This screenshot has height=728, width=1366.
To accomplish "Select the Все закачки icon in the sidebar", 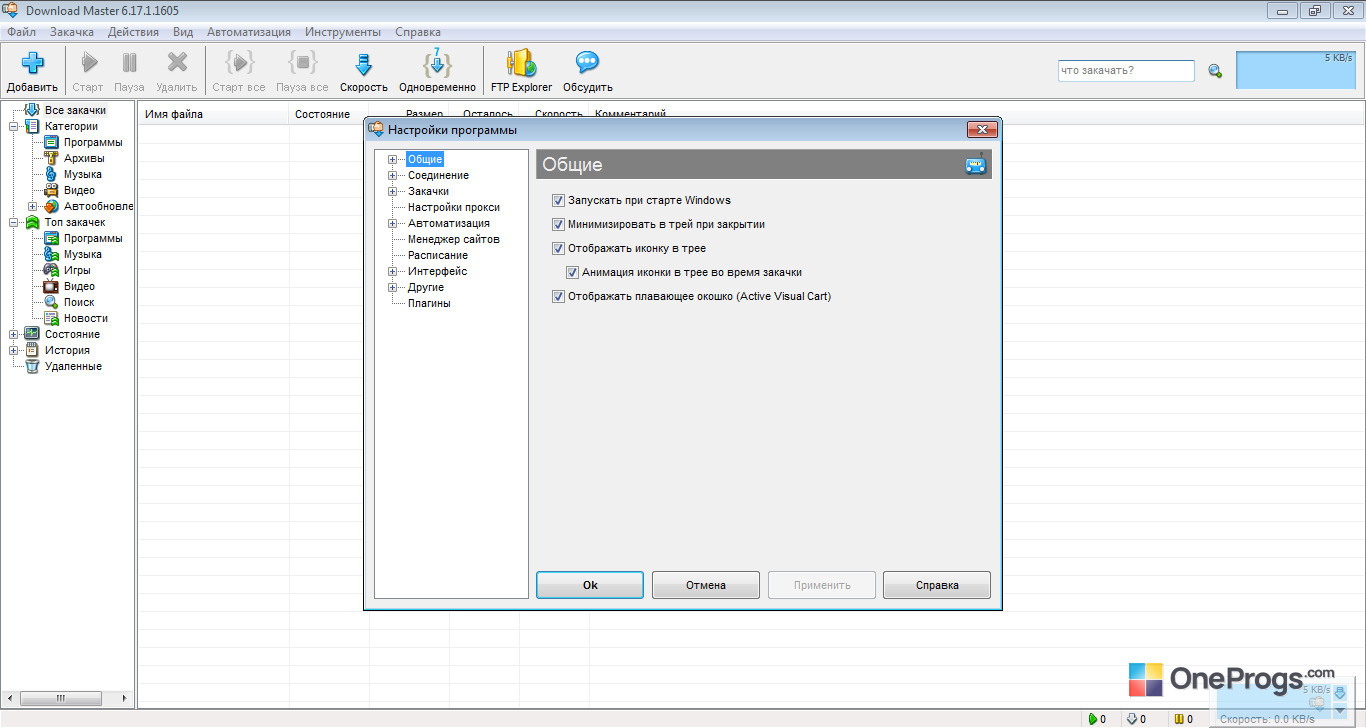I will 32,110.
